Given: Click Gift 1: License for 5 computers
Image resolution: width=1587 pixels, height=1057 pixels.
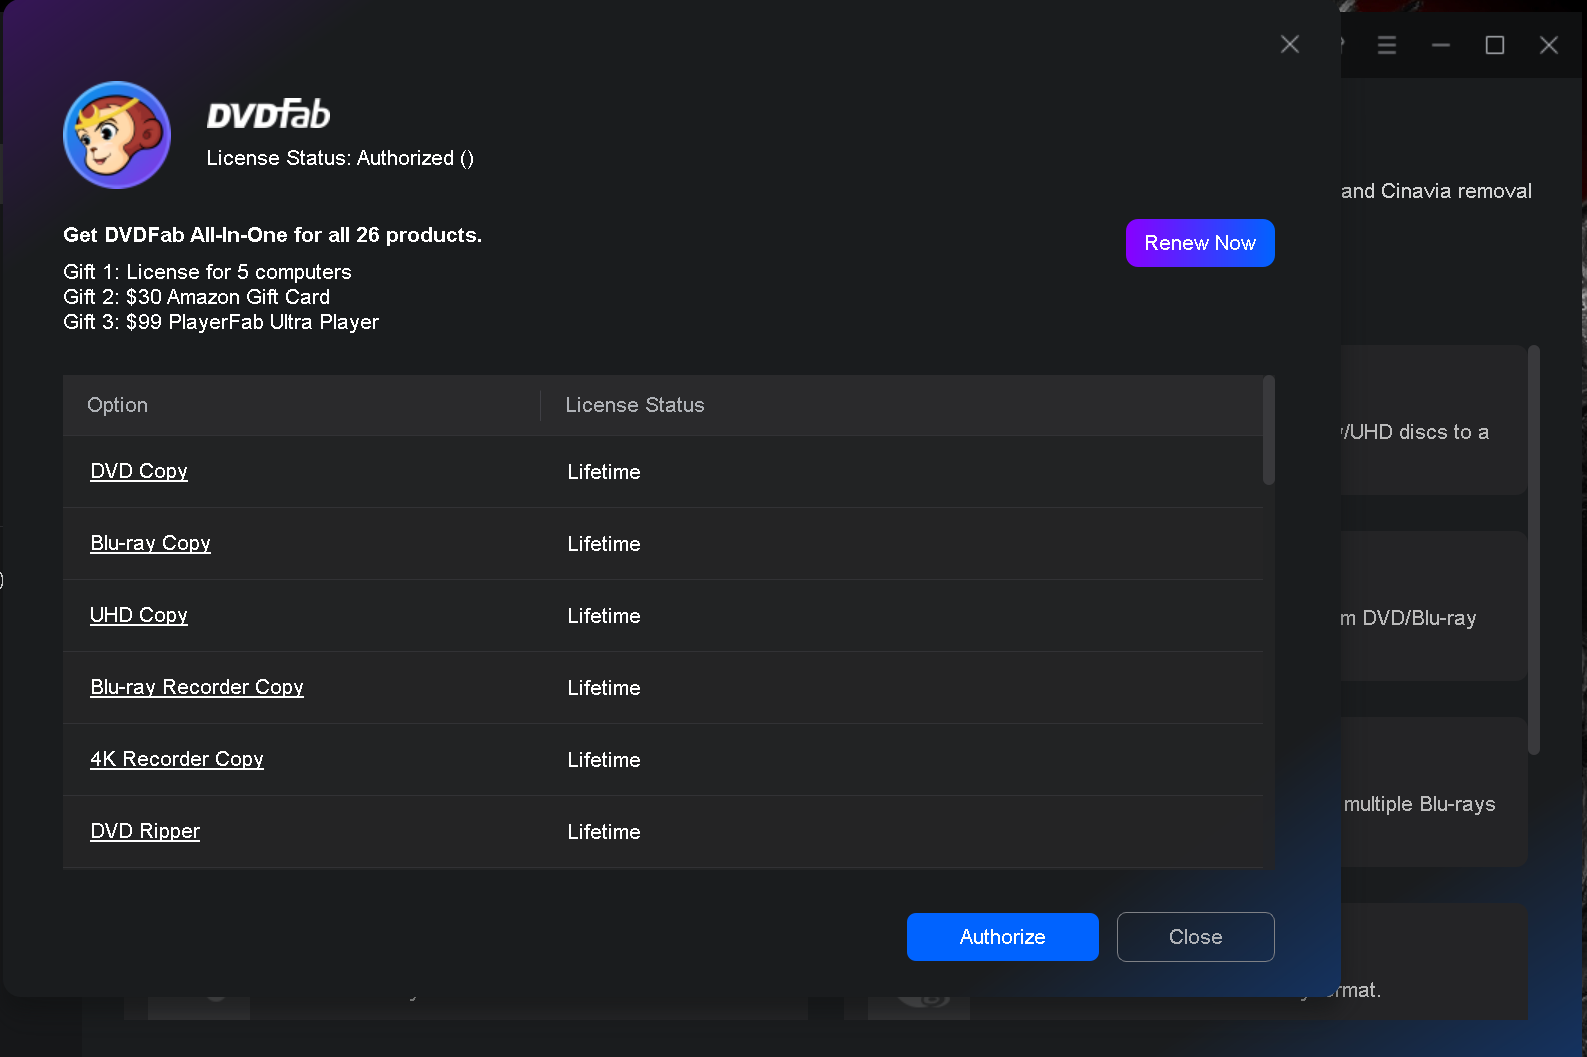Looking at the screenshot, I should pyautogui.click(x=207, y=272).
